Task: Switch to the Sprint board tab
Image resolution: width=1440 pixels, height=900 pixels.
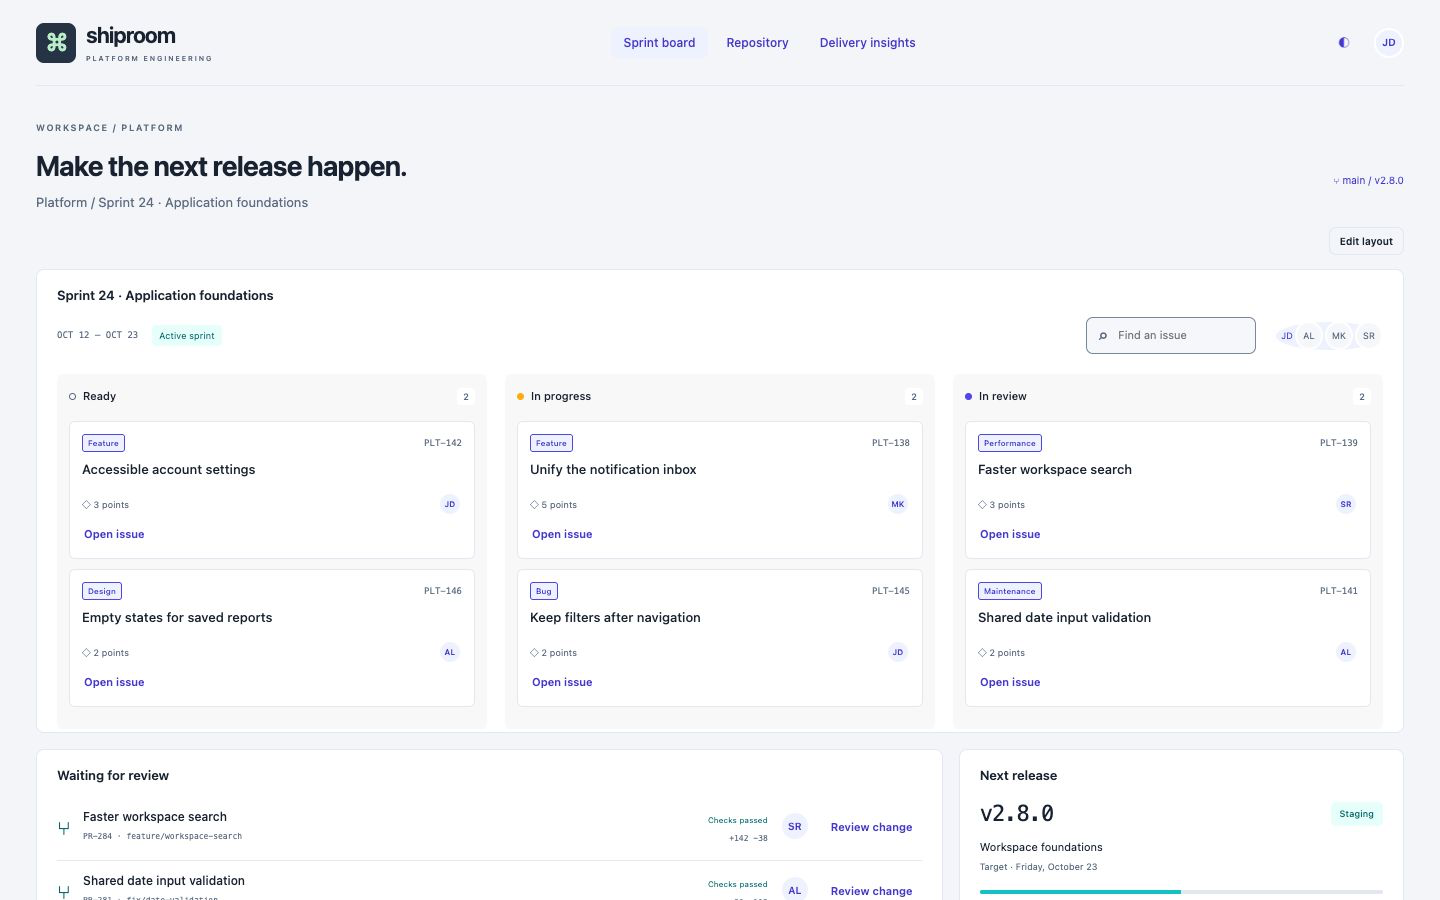Action: pos(659,43)
